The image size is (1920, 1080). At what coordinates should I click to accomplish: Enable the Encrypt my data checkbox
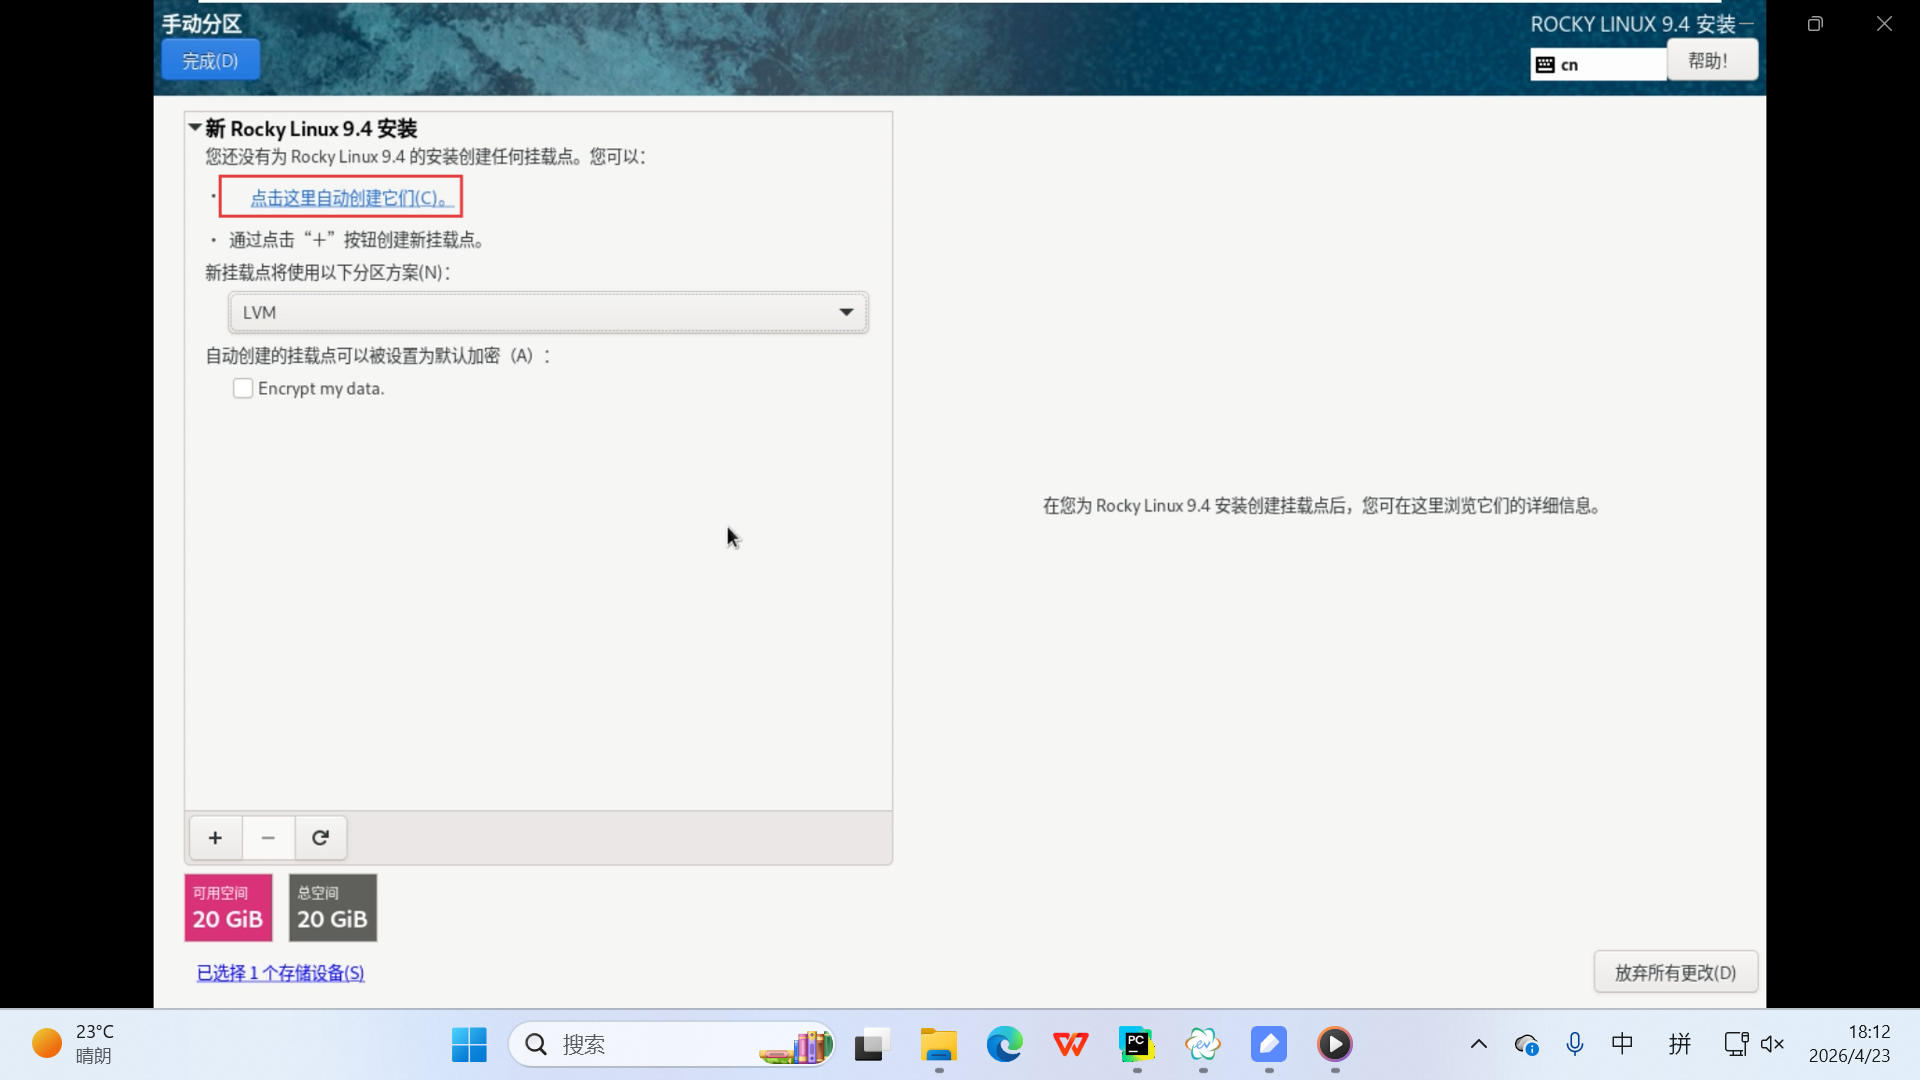coord(243,389)
